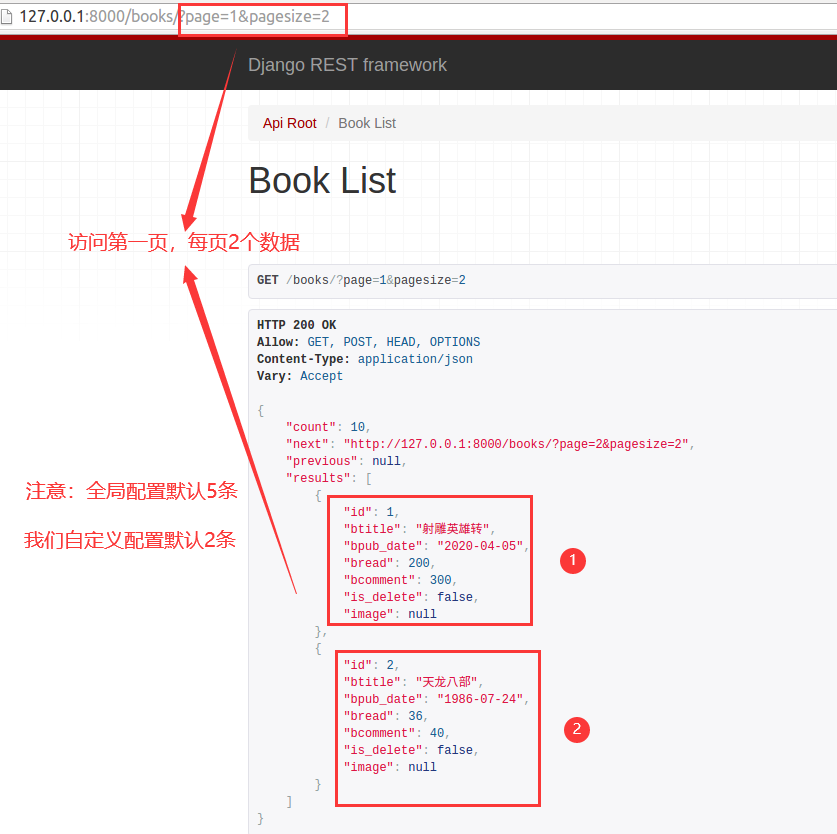Screen dimensions: 837x834
Task: Click Content-Type application/json header
Action: 365,359
